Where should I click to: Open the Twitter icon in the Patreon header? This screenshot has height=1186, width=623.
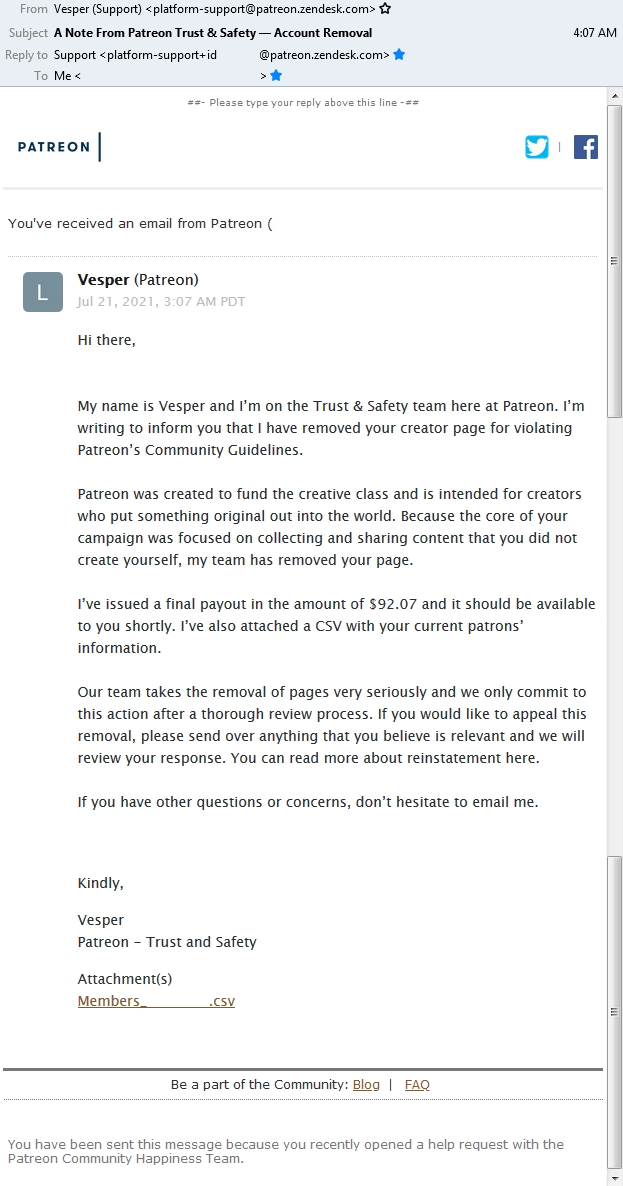pyautogui.click(x=537, y=147)
